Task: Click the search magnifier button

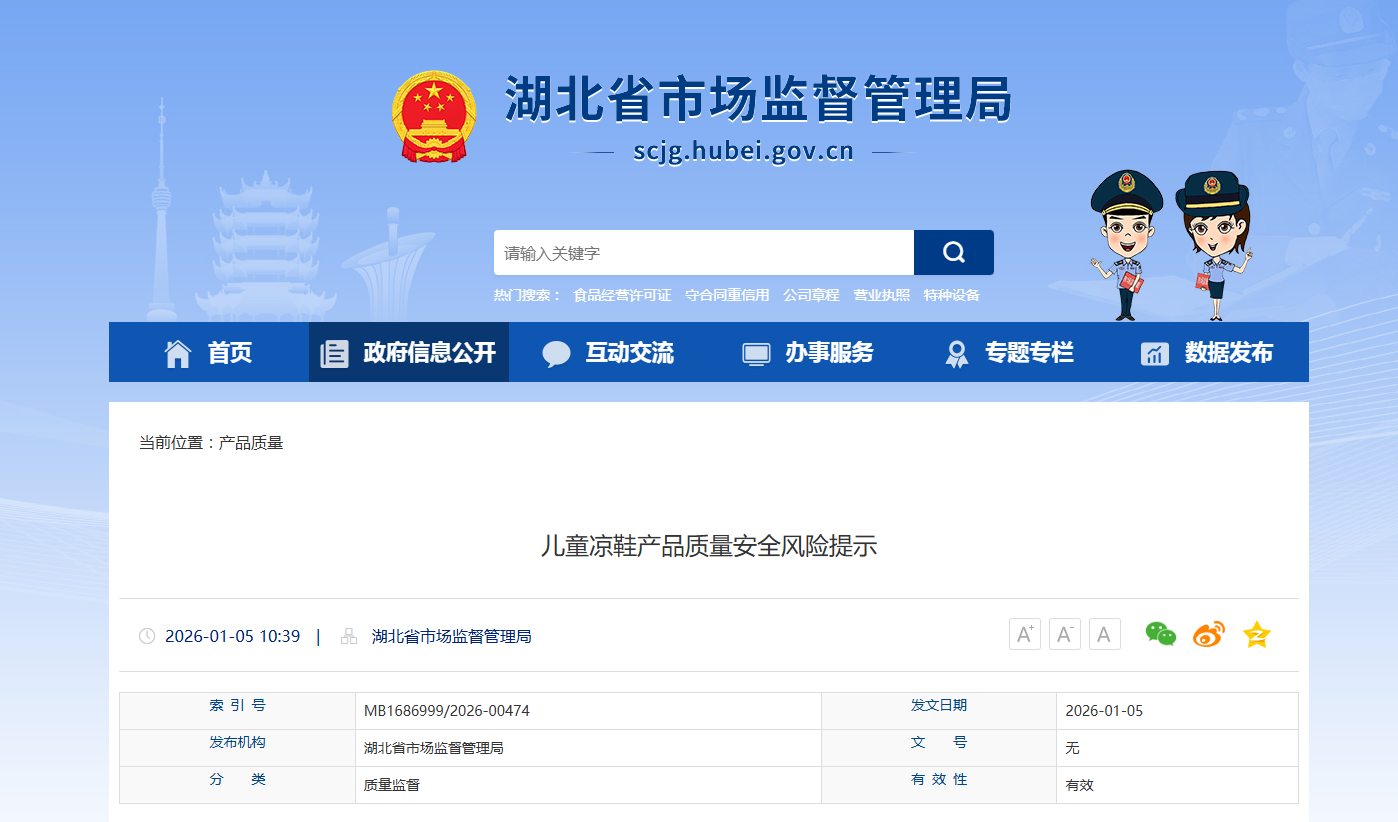Action: pyautogui.click(x=954, y=252)
